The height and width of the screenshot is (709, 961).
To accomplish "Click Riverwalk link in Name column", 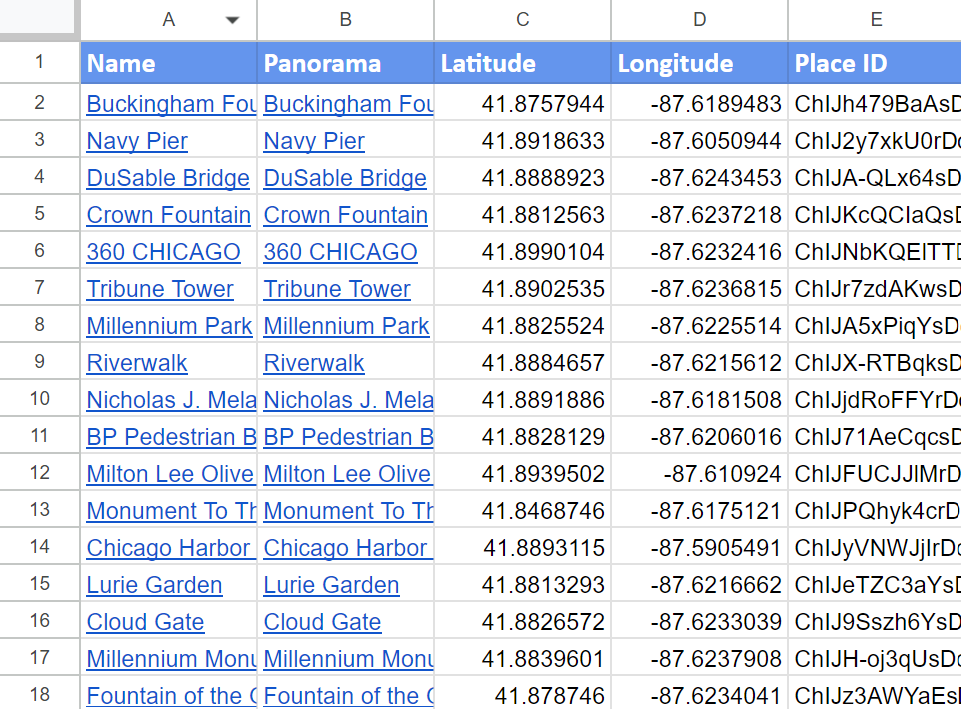I will (x=137, y=363).
